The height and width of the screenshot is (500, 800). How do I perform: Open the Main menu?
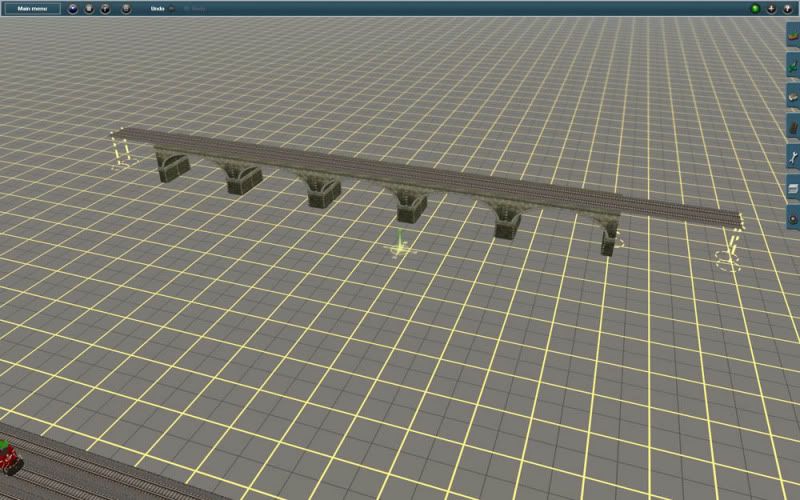coord(32,9)
